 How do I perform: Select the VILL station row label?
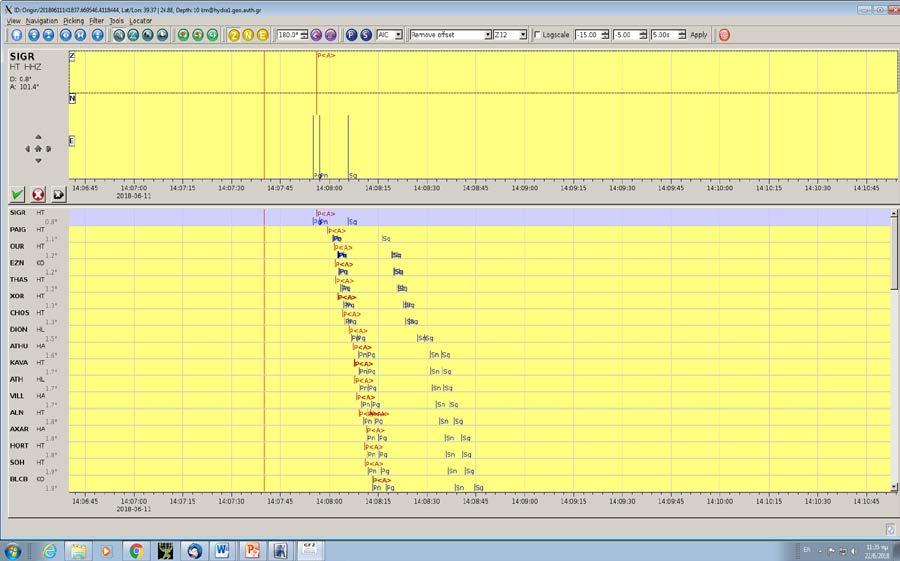[x=17, y=396]
